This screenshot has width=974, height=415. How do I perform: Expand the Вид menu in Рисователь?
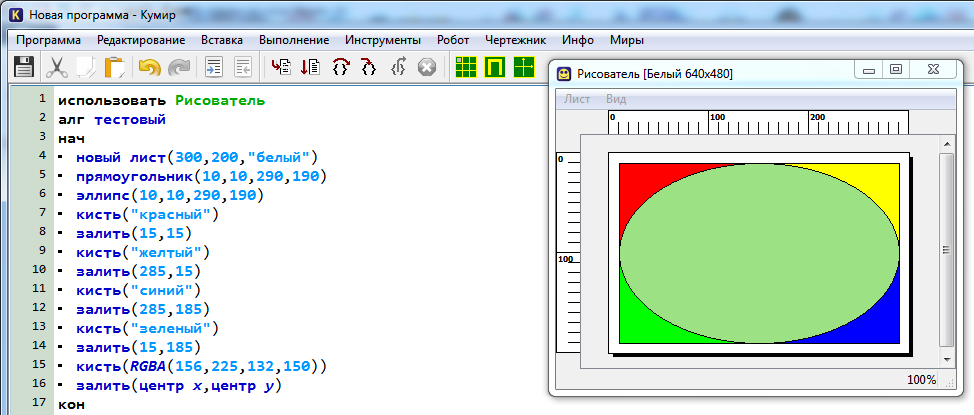click(616, 99)
